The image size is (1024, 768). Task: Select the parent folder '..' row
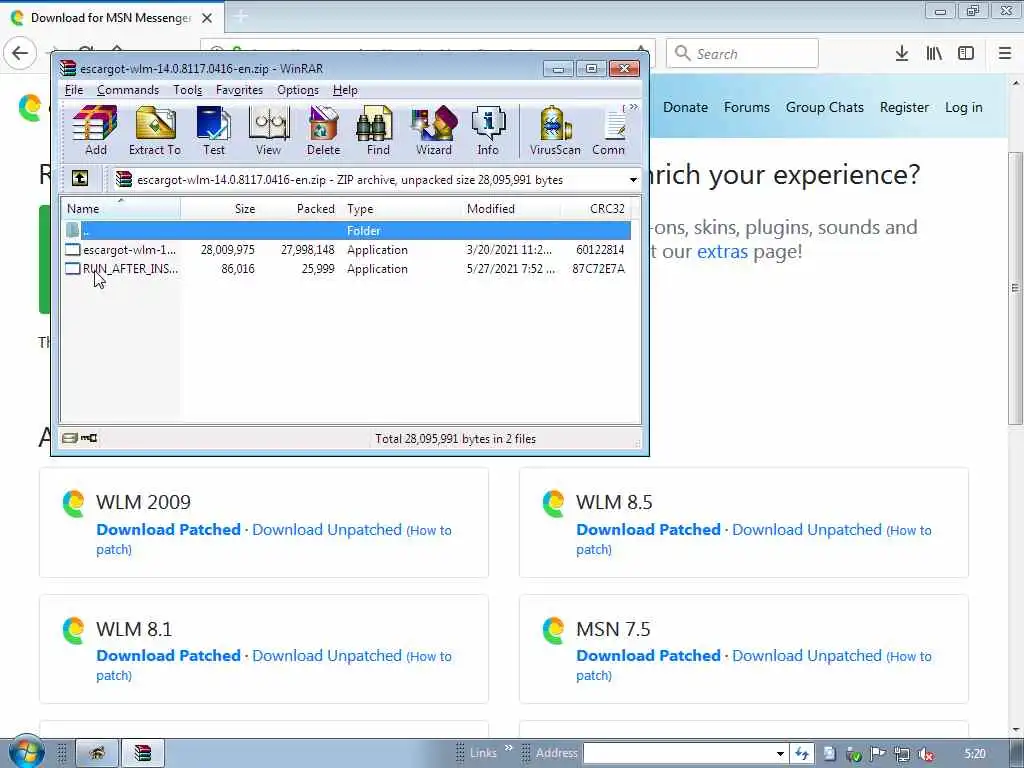[347, 231]
